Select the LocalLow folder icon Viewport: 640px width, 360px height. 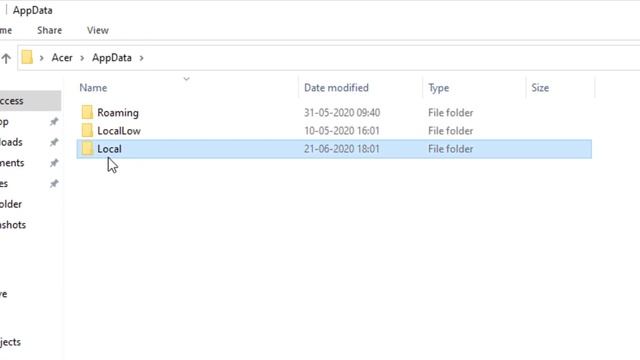[87, 131]
